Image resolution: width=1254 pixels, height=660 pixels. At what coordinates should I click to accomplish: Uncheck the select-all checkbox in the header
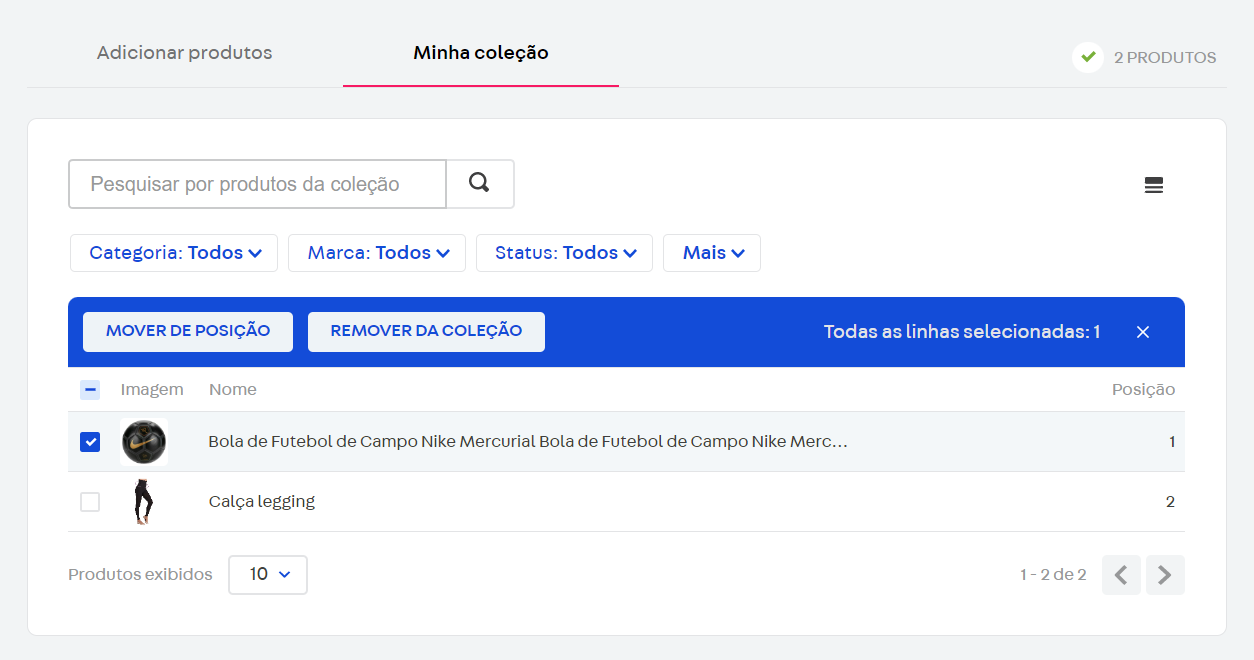(90, 389)
